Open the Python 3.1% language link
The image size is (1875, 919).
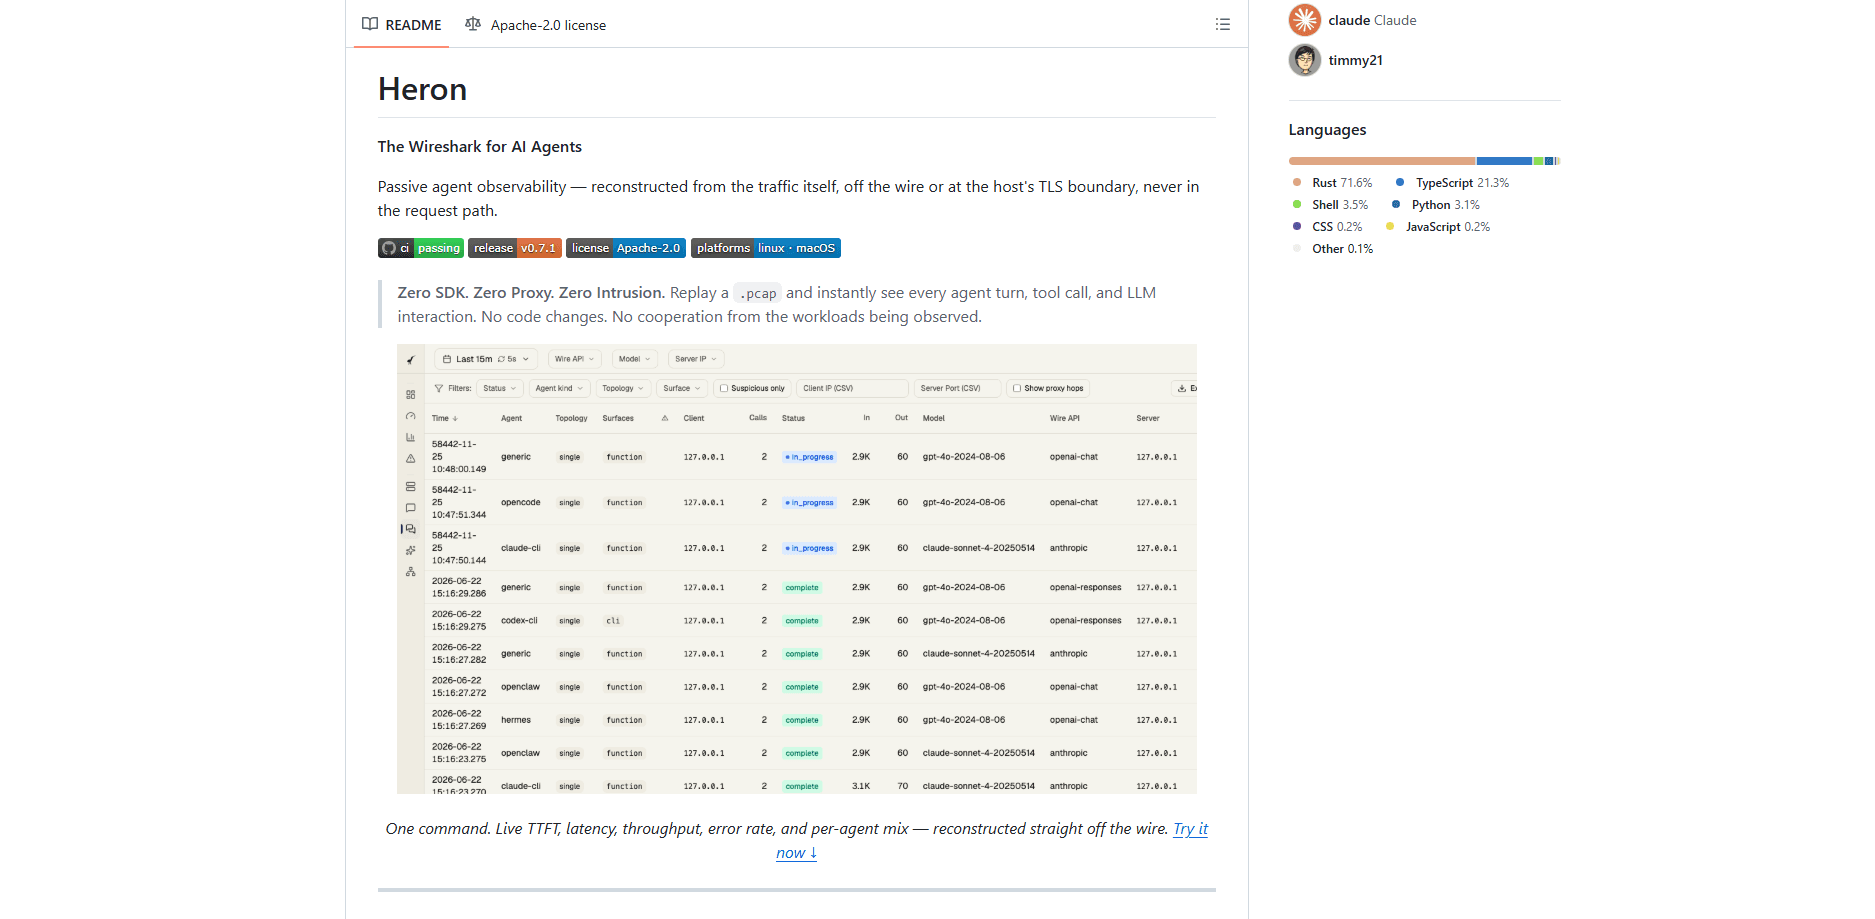point(1436,205)
